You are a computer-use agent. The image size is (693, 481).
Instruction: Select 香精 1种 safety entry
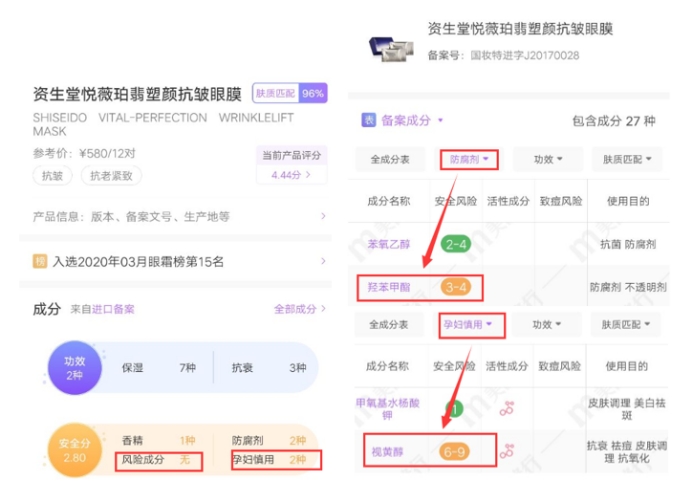click(159, 440)
